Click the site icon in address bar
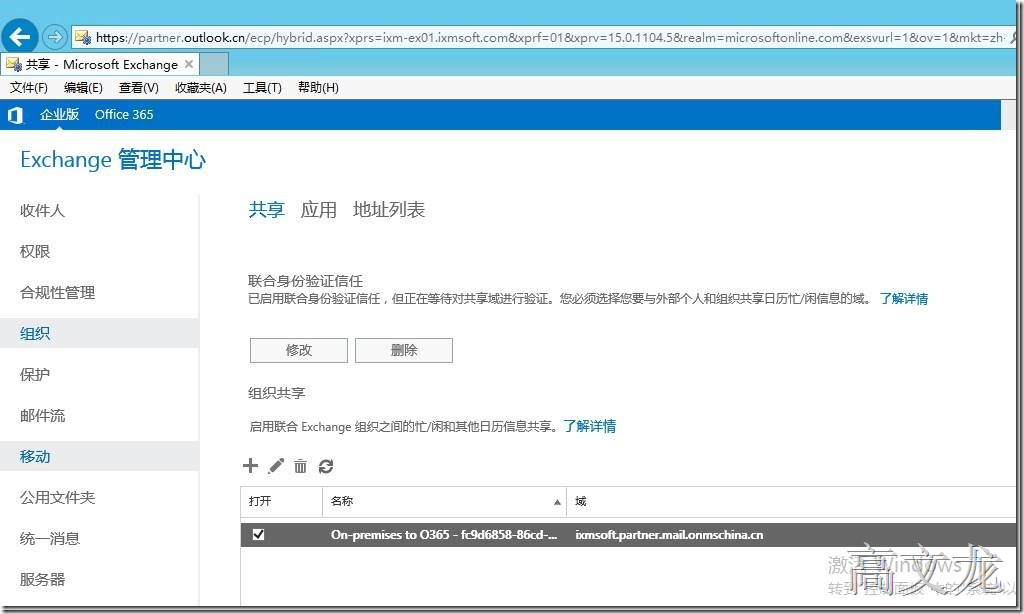 (x=83, y=37)
